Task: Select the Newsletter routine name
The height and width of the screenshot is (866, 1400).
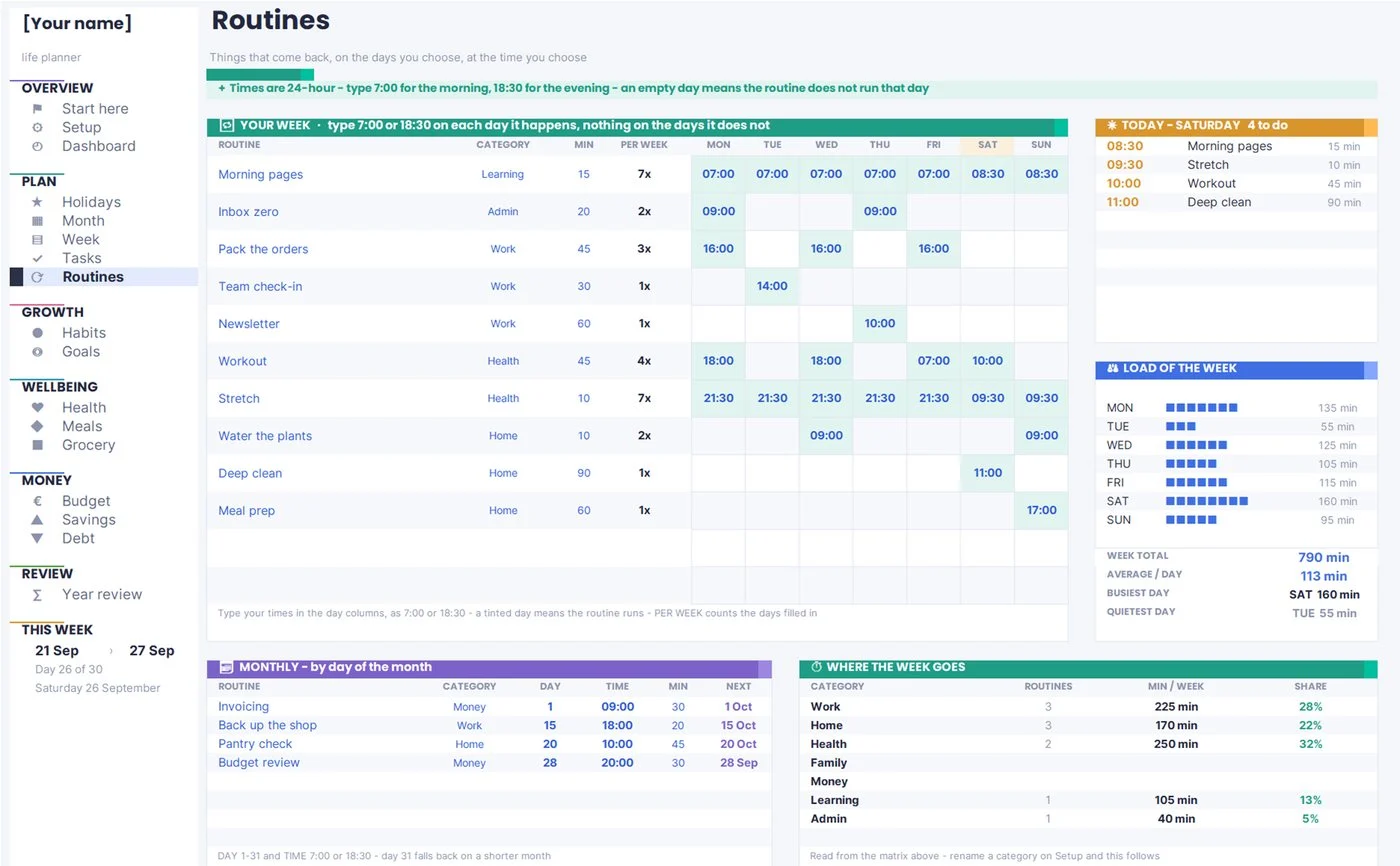Action: pos(249,324)
